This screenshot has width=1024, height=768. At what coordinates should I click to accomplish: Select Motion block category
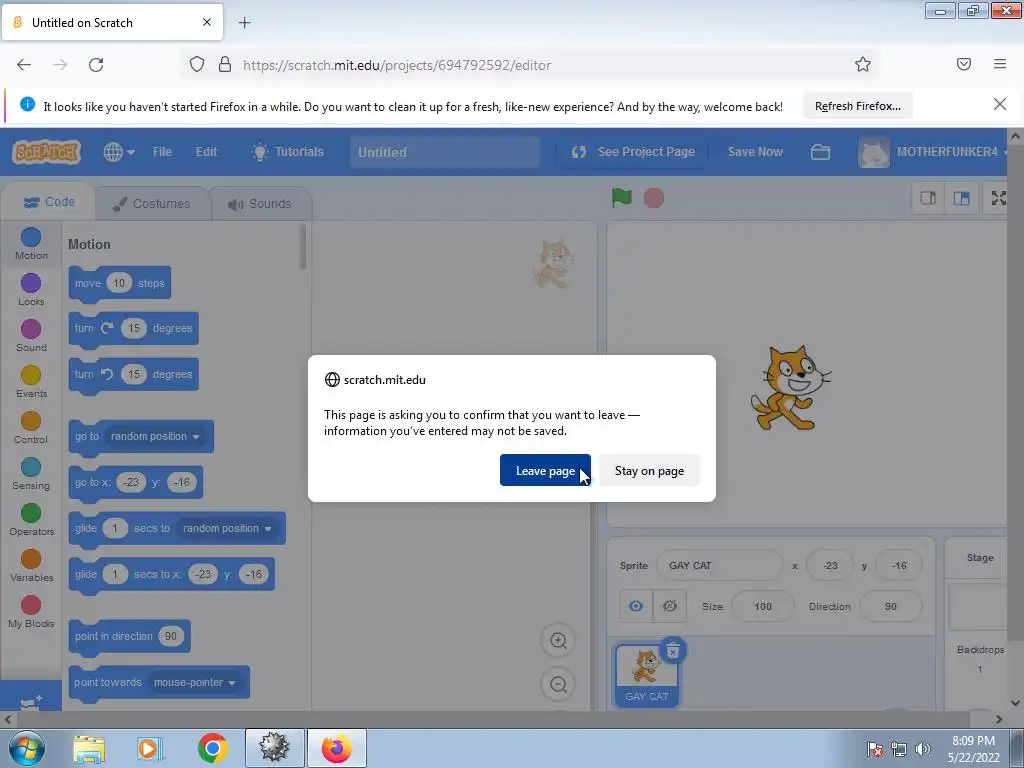(31, 244)
